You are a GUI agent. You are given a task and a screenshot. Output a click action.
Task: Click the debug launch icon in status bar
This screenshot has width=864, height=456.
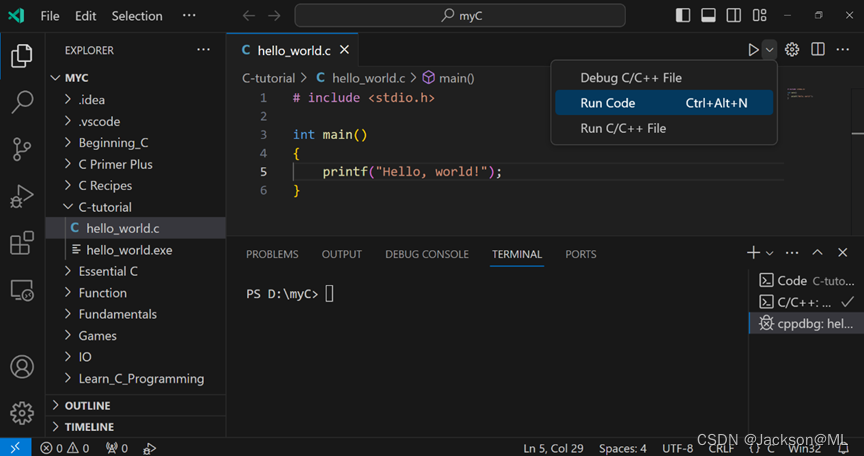point(149,448)
